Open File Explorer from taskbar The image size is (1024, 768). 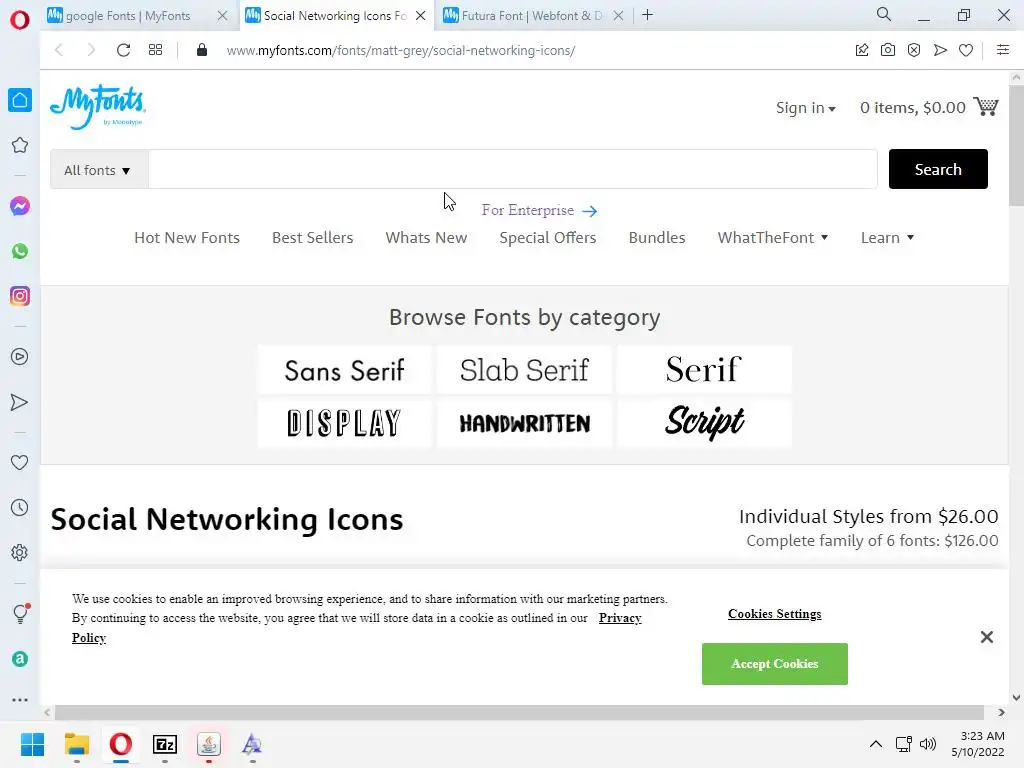click(76, 744)
